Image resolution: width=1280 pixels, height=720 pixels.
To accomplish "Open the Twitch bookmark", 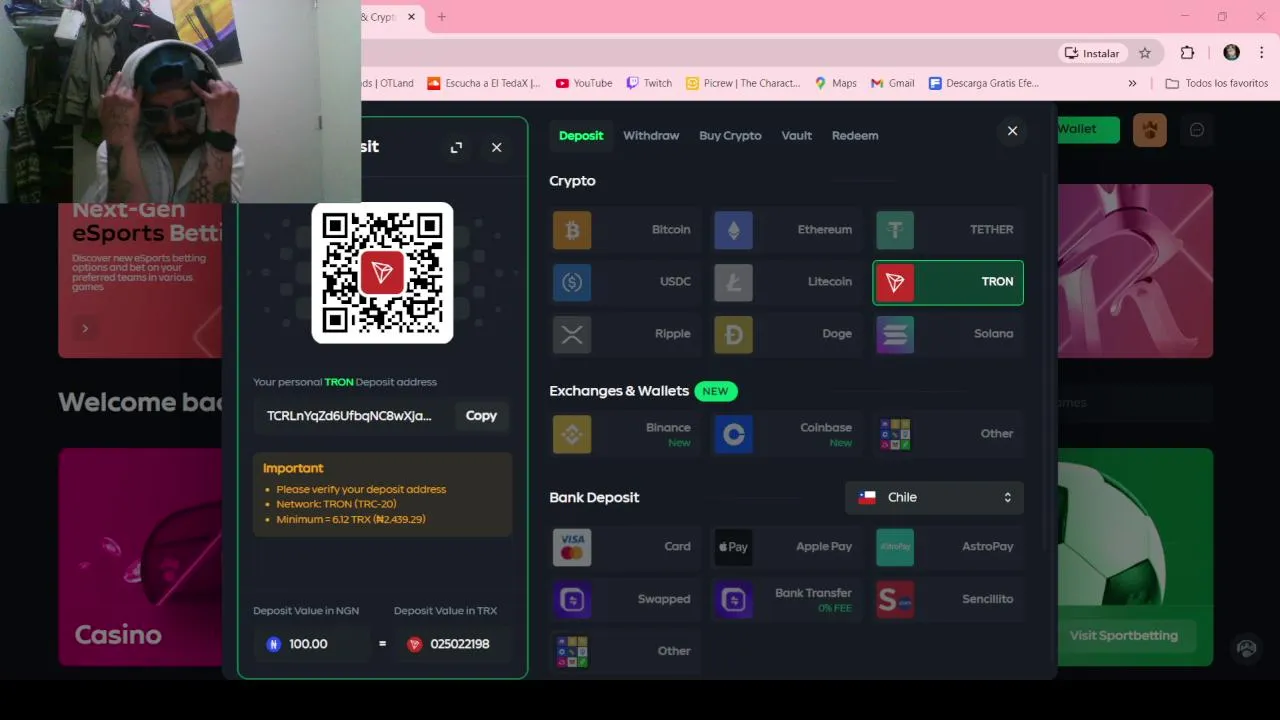I will 649,83.
